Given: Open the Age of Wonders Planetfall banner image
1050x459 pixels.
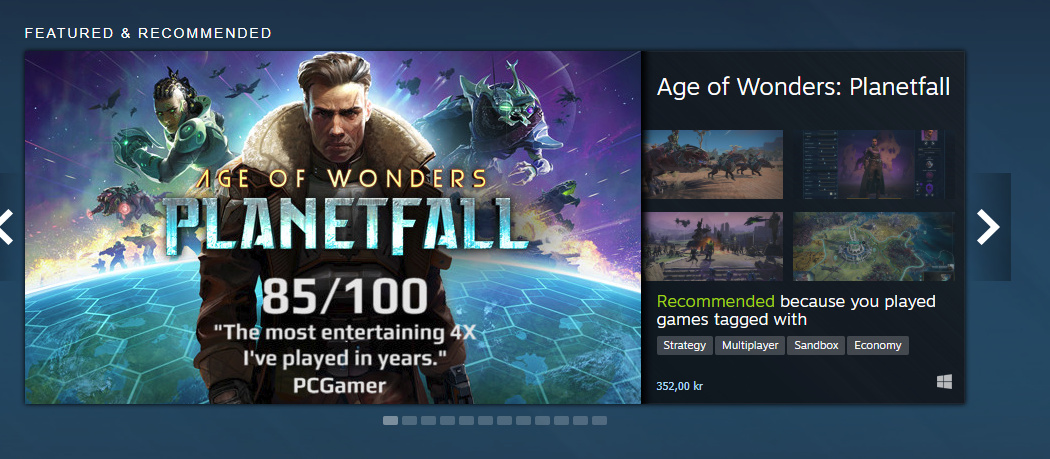Looking at the screenshot, I should (x=332, y=227).
